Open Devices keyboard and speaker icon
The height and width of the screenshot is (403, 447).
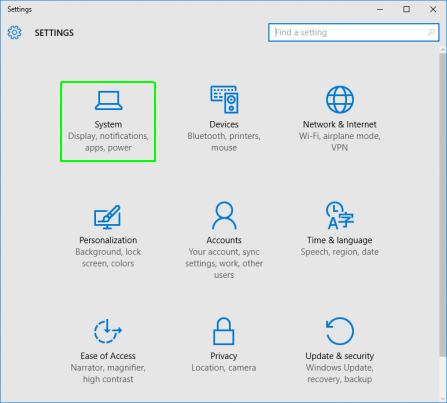pyautogui.click(x=224, y=99)
